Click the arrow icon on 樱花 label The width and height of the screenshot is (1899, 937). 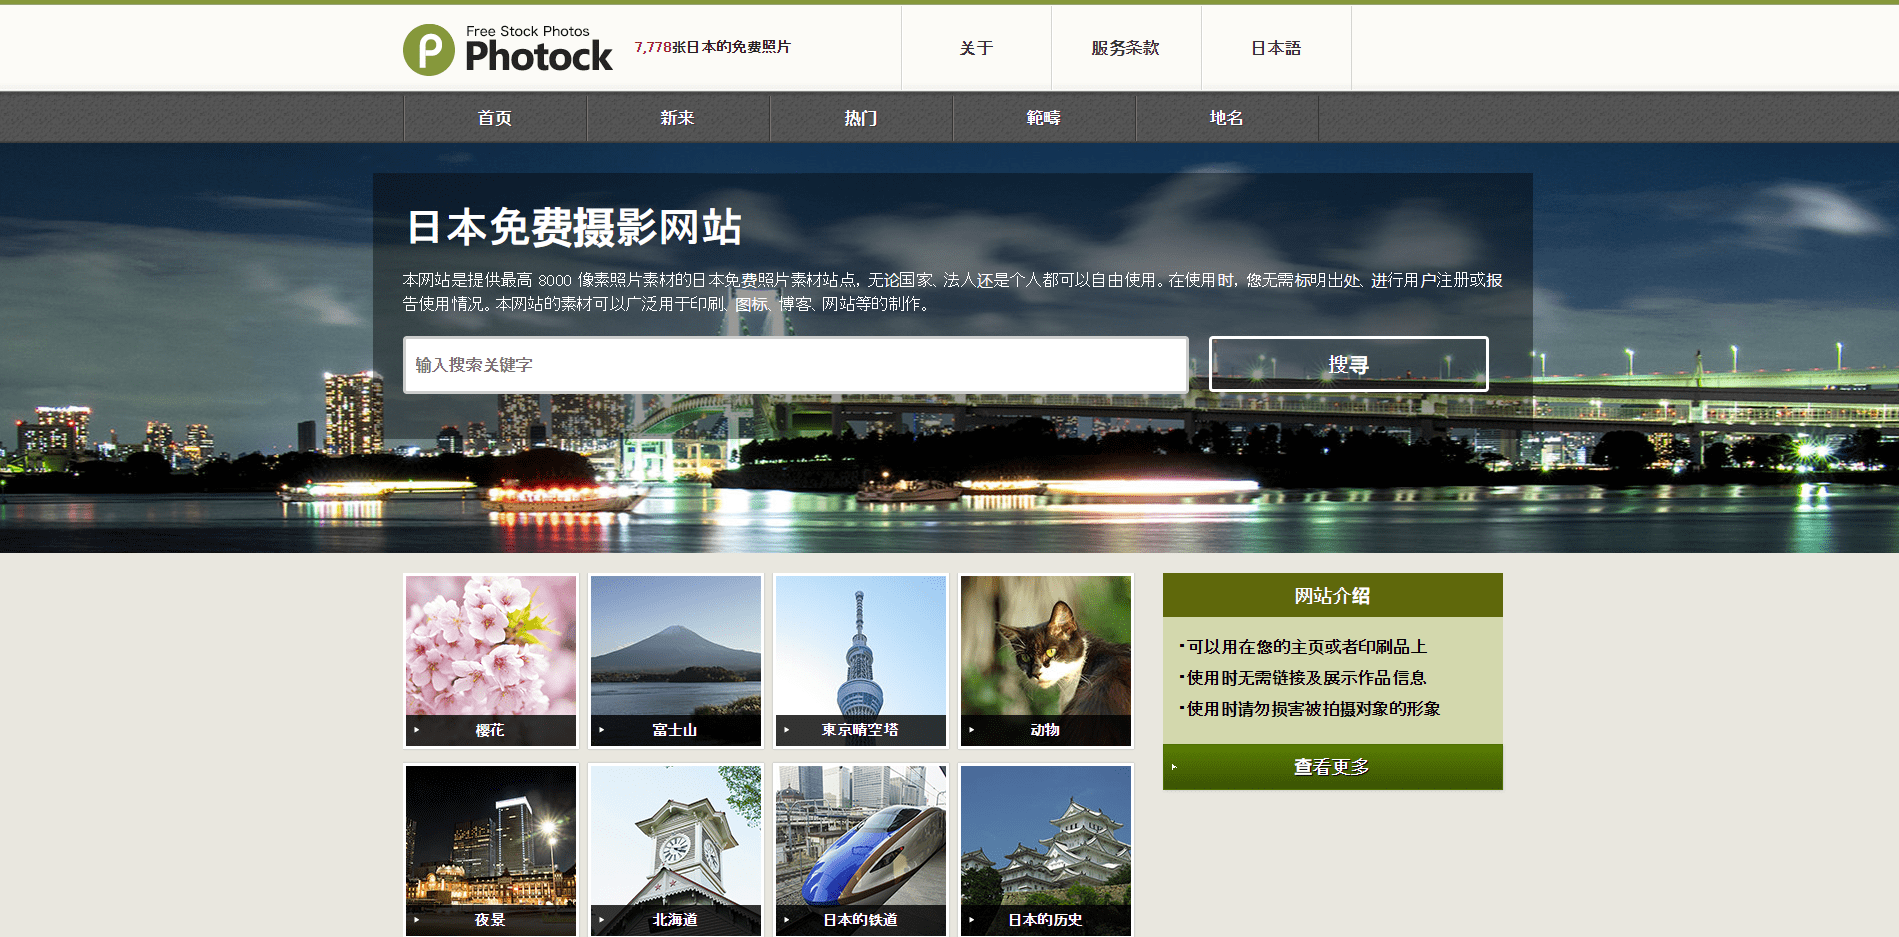[x=417, y=730]
